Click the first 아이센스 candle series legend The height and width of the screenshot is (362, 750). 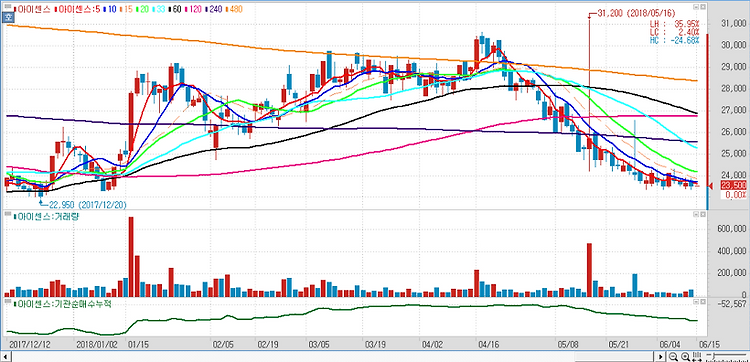33,9
